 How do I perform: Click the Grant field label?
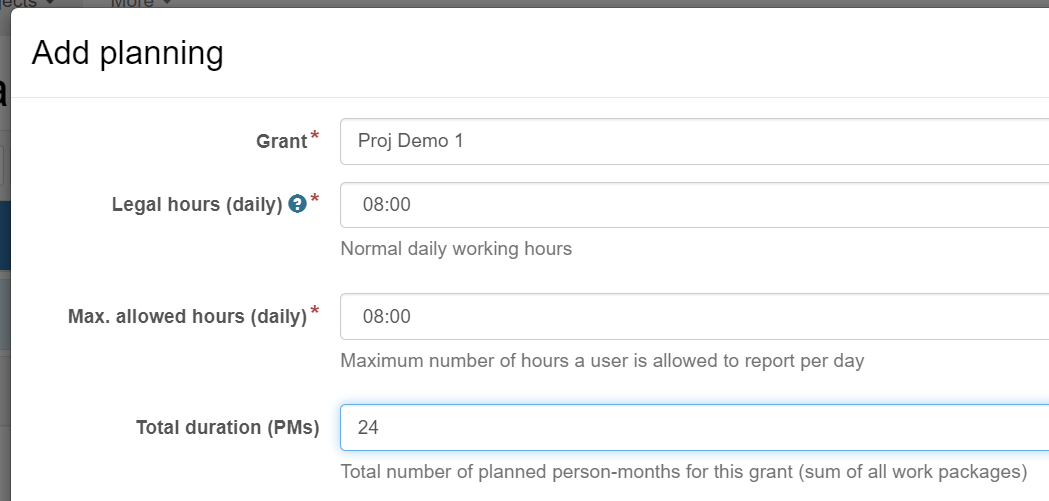click(282, 142)
